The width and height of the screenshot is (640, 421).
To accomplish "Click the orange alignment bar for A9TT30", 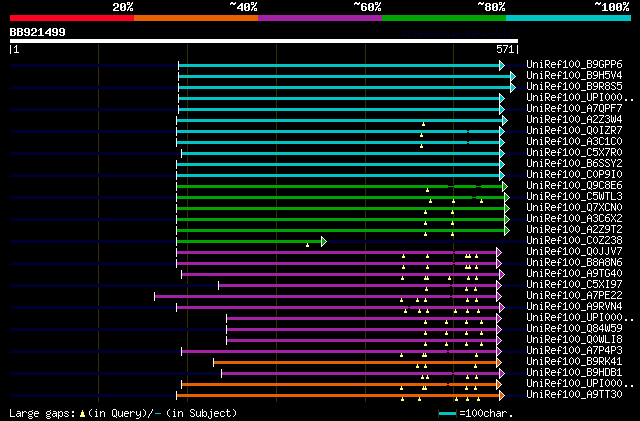I will pos(338,396).
